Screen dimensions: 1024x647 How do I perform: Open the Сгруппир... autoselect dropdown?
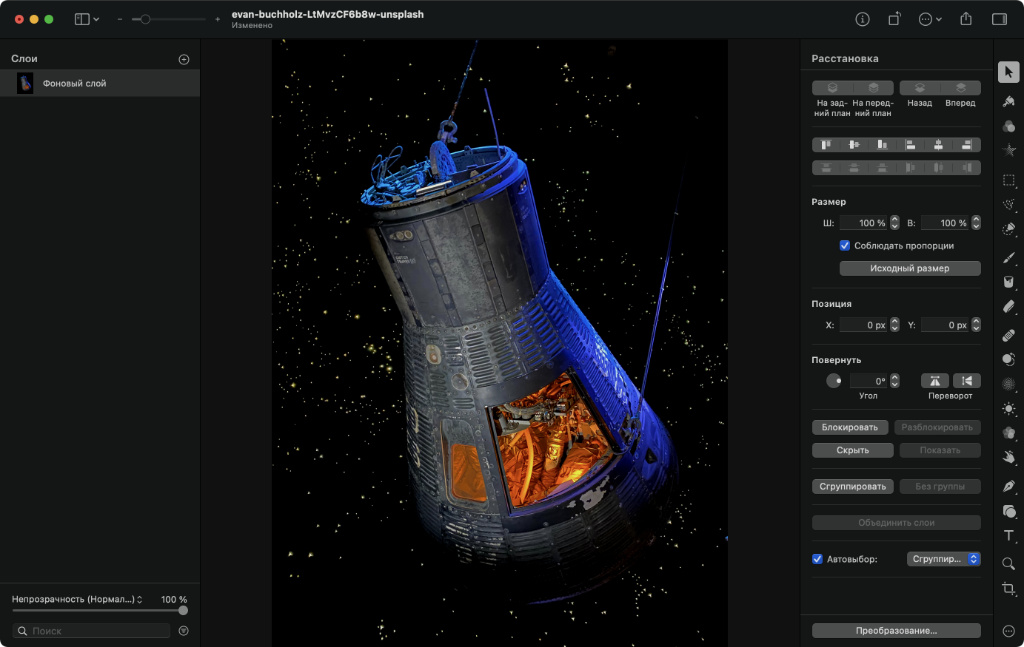(943, 559)
